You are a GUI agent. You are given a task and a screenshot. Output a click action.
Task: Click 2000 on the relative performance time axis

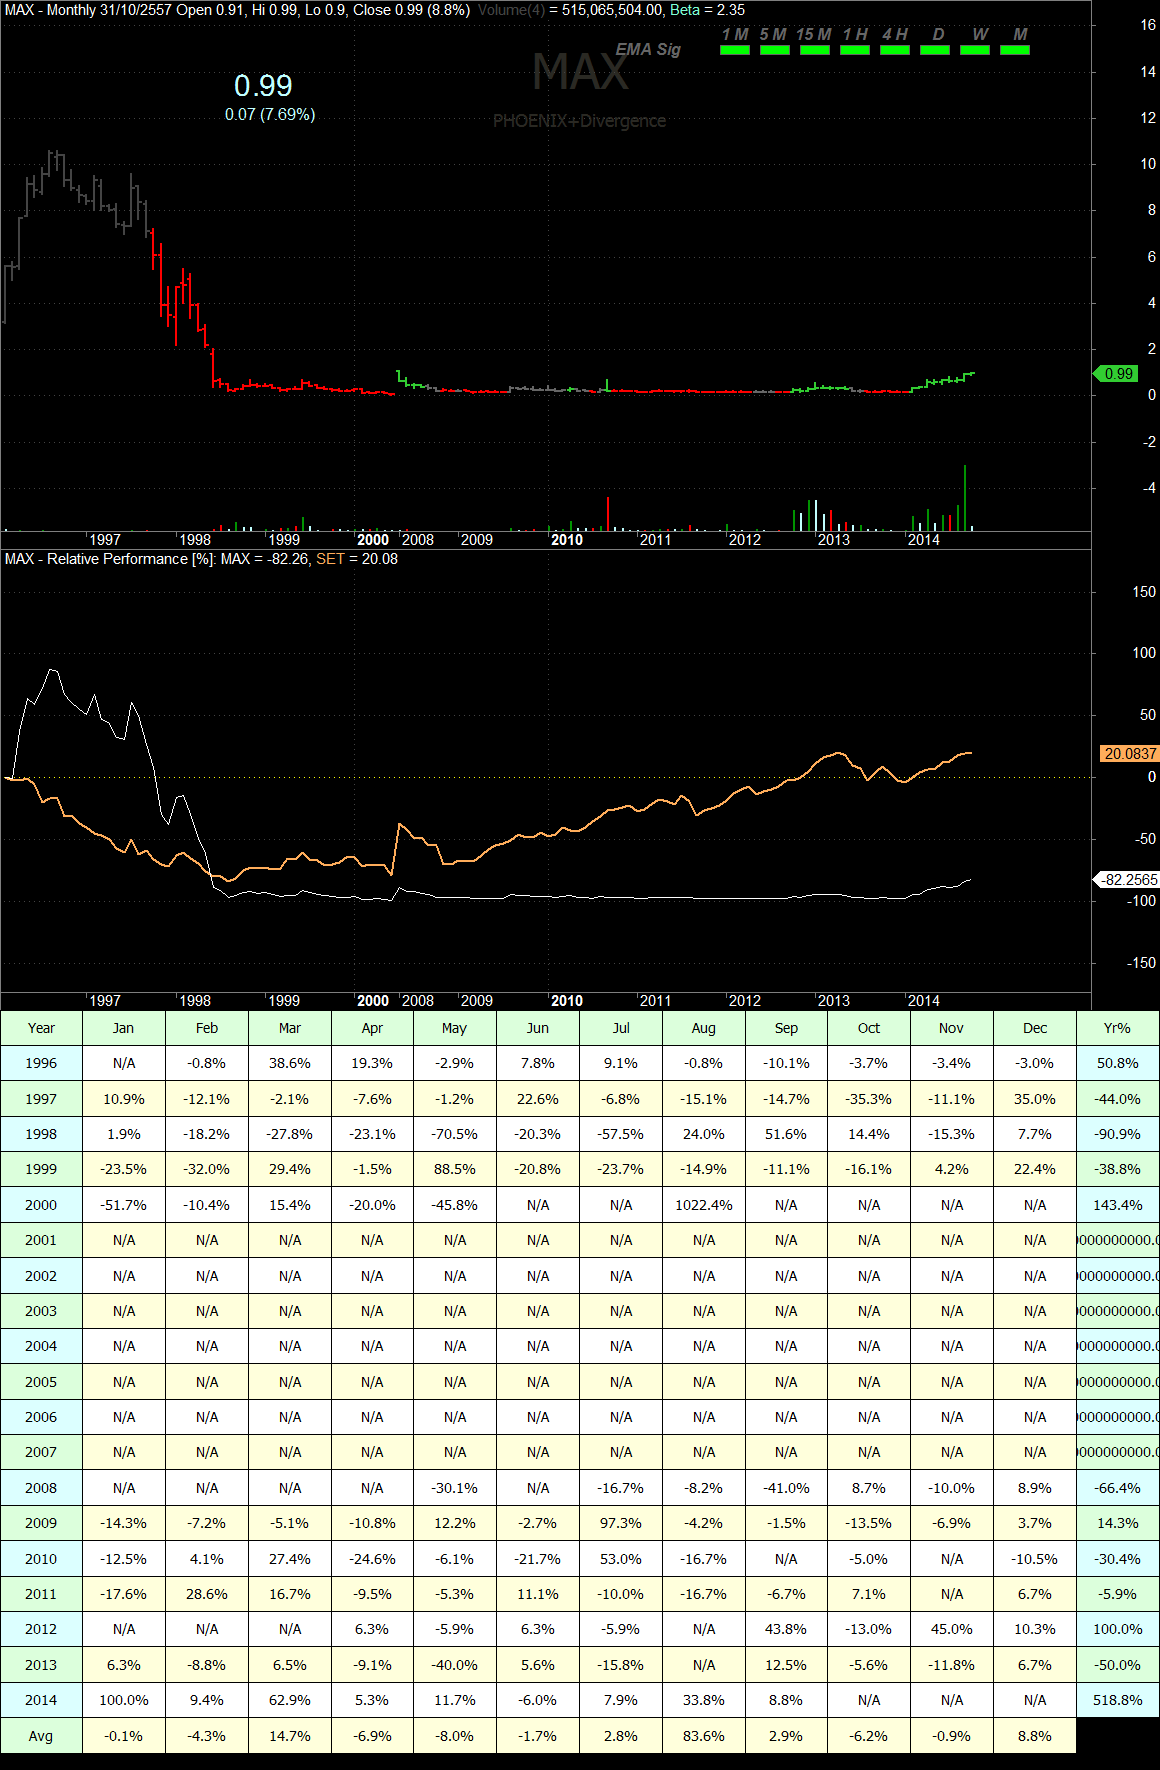pos(373,1001)
